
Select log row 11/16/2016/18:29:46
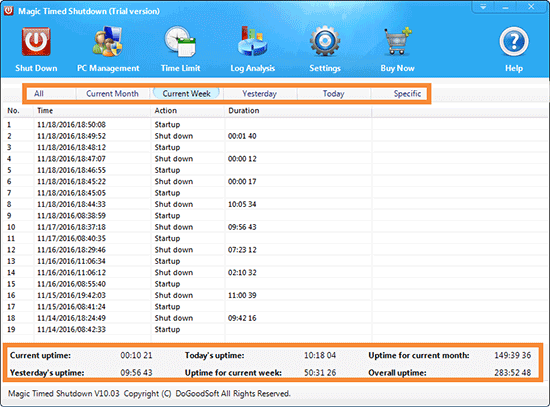275,250
